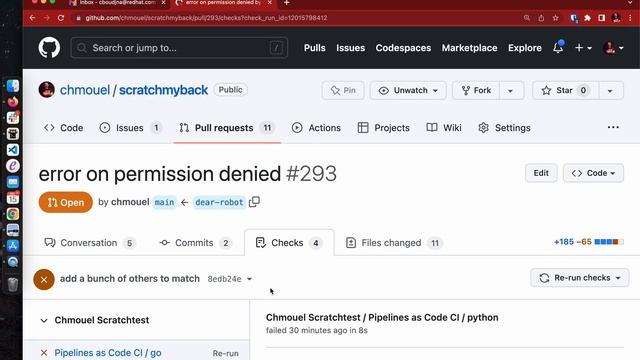Expand the Star lists dropdown arrow
Viewport: 640px width, 360px height.
click(x=610, y=90)
